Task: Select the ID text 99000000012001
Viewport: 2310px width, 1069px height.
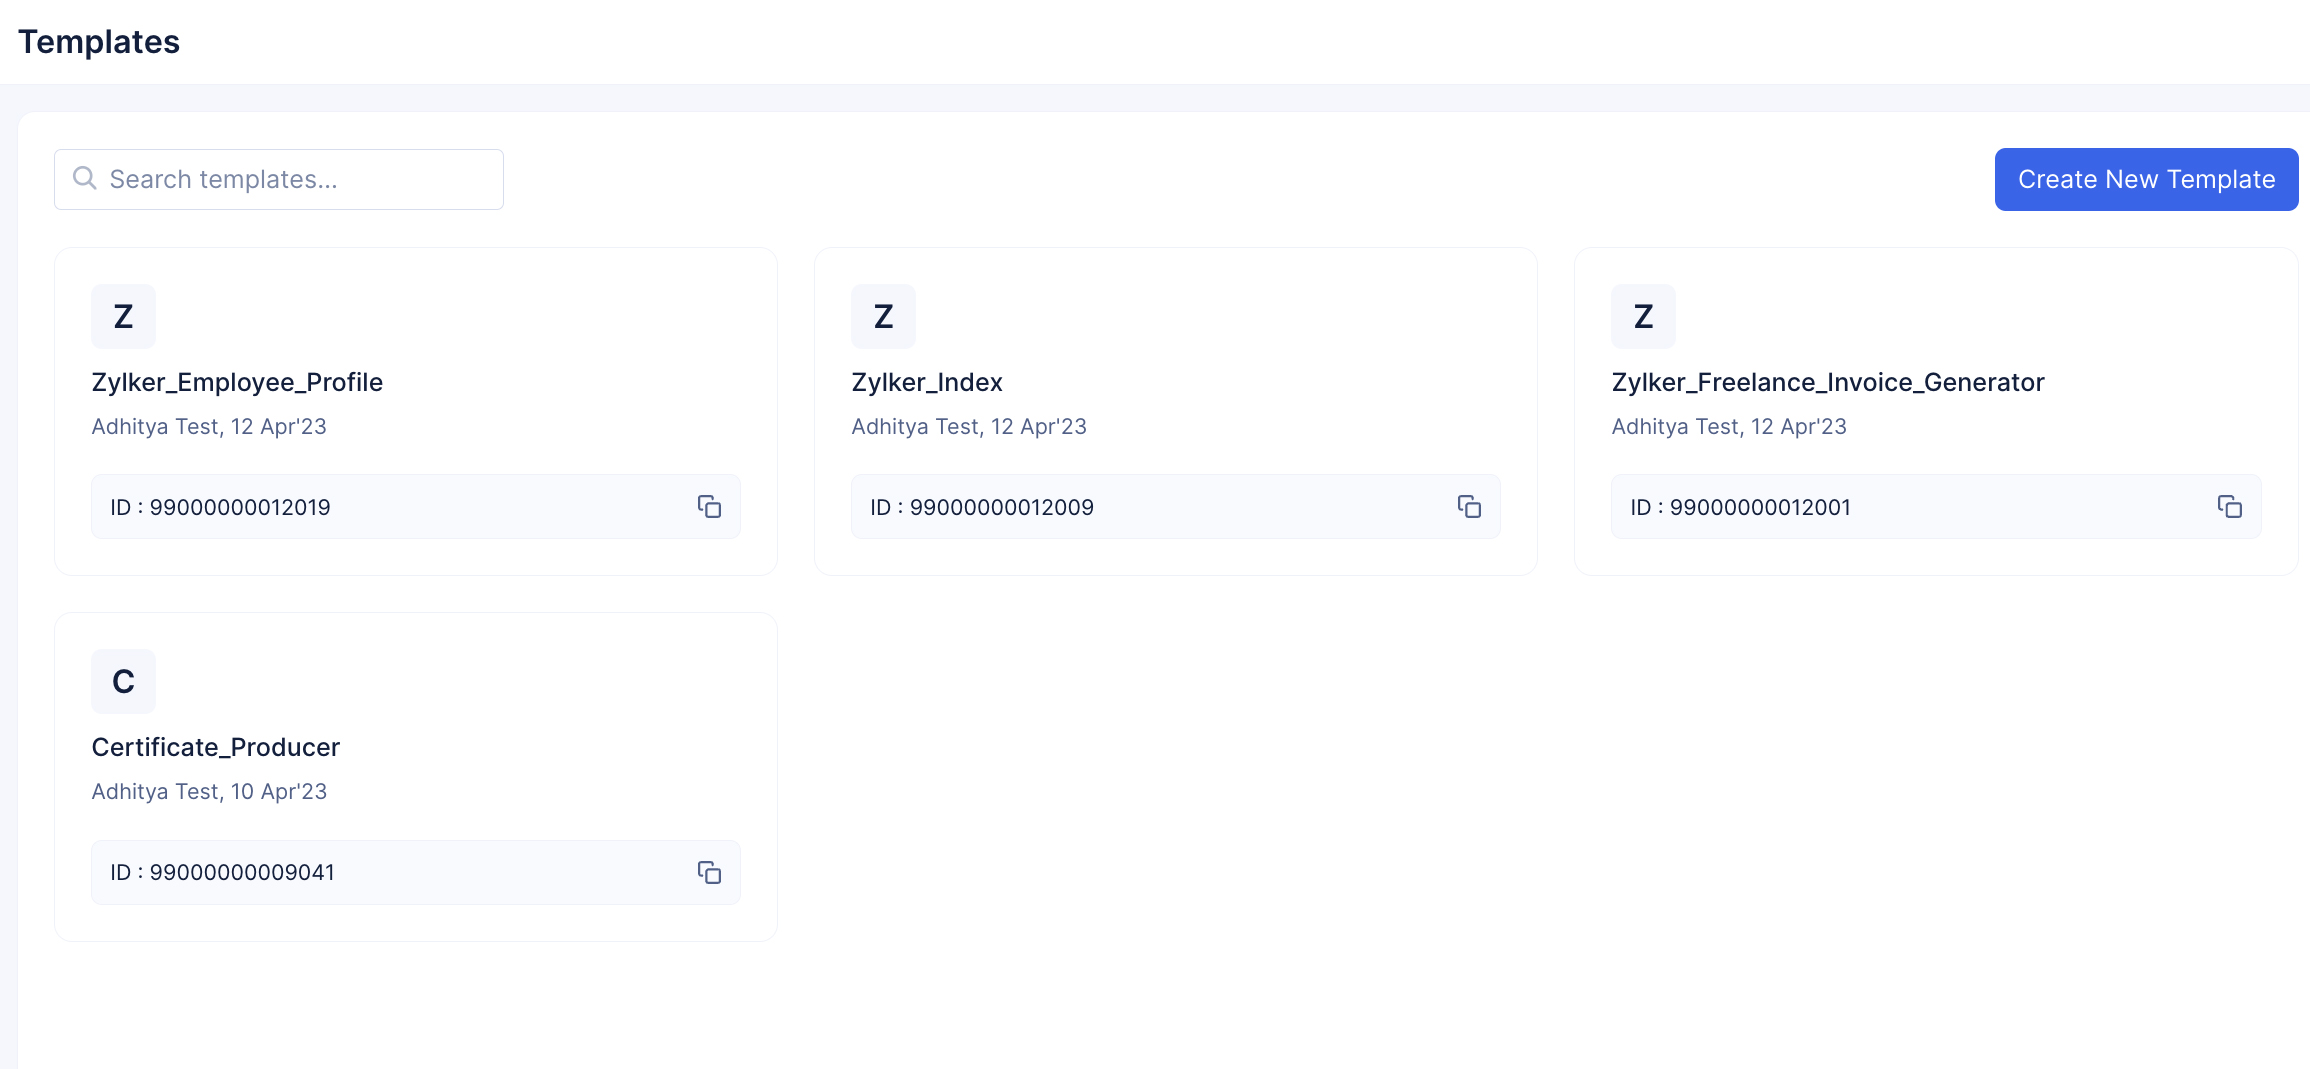Action: click(x=1760, y=508)
